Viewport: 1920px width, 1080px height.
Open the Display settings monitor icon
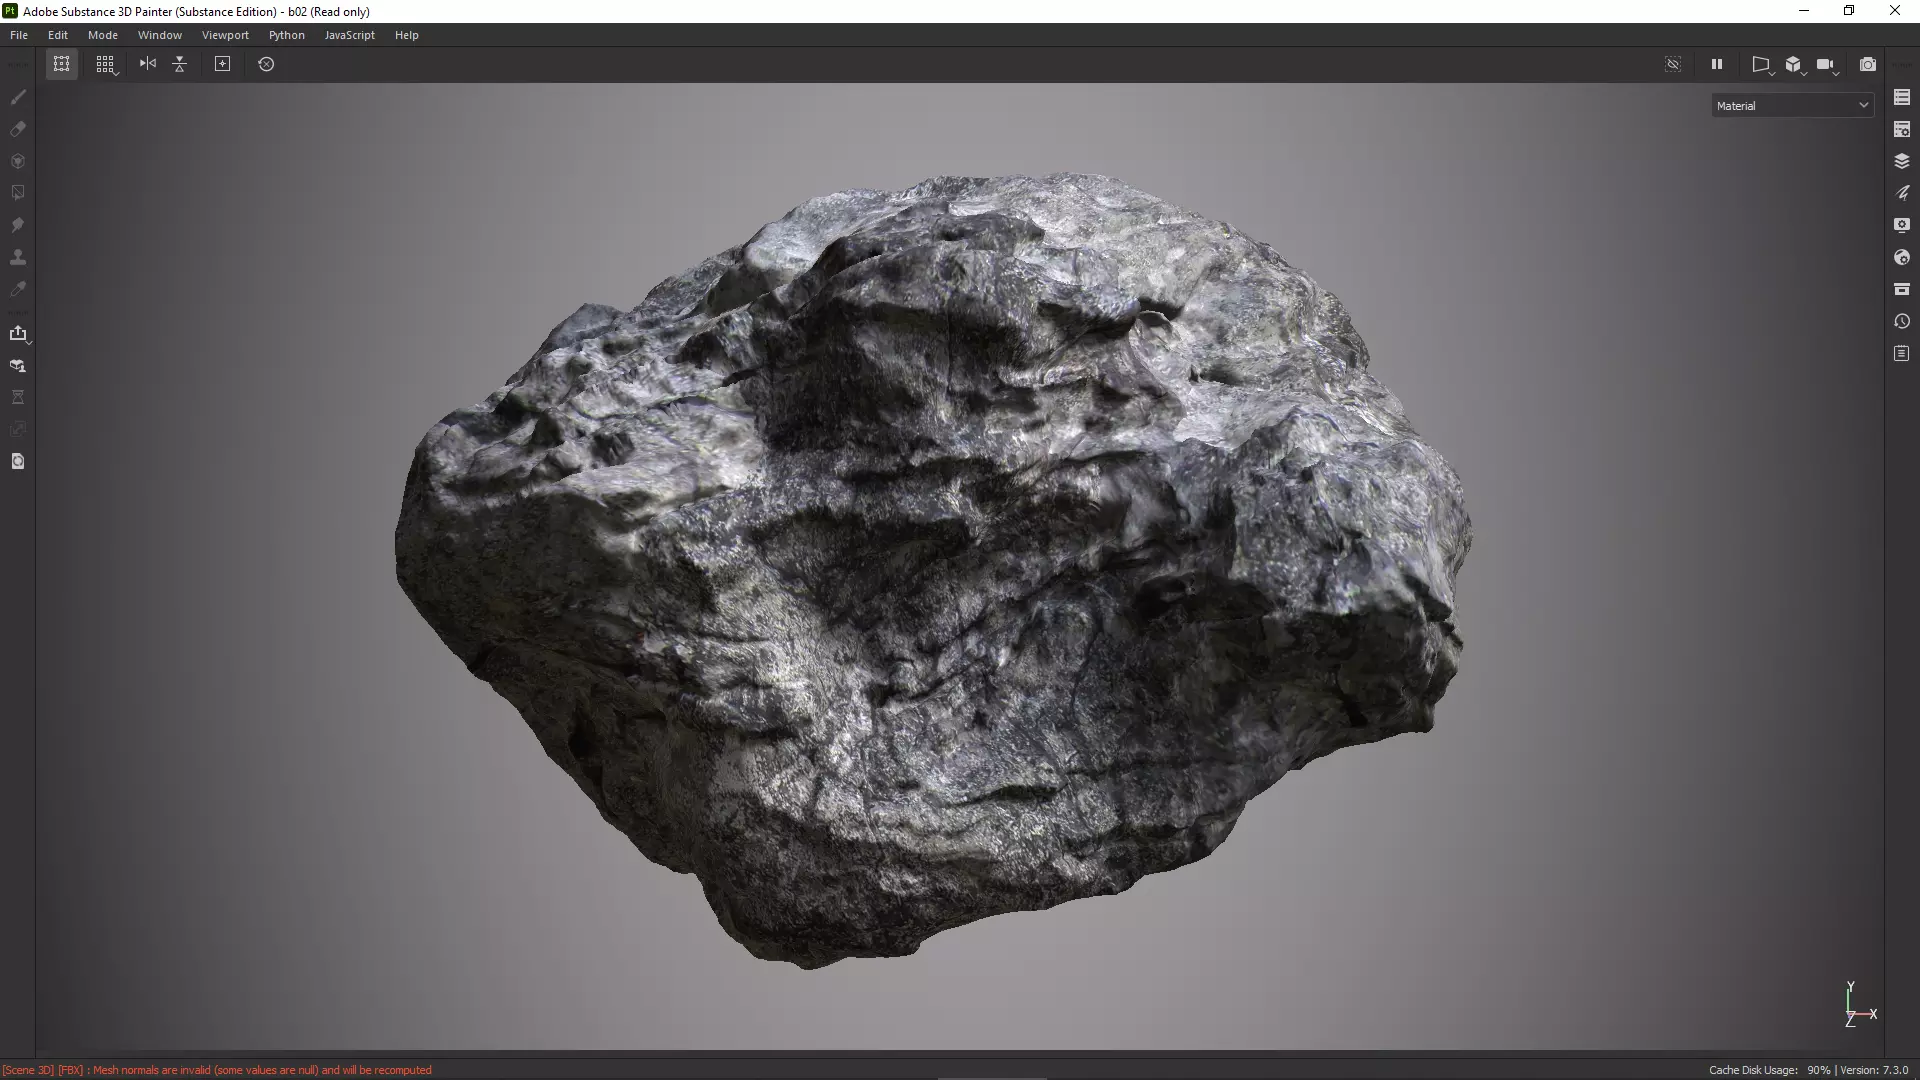1902,225
